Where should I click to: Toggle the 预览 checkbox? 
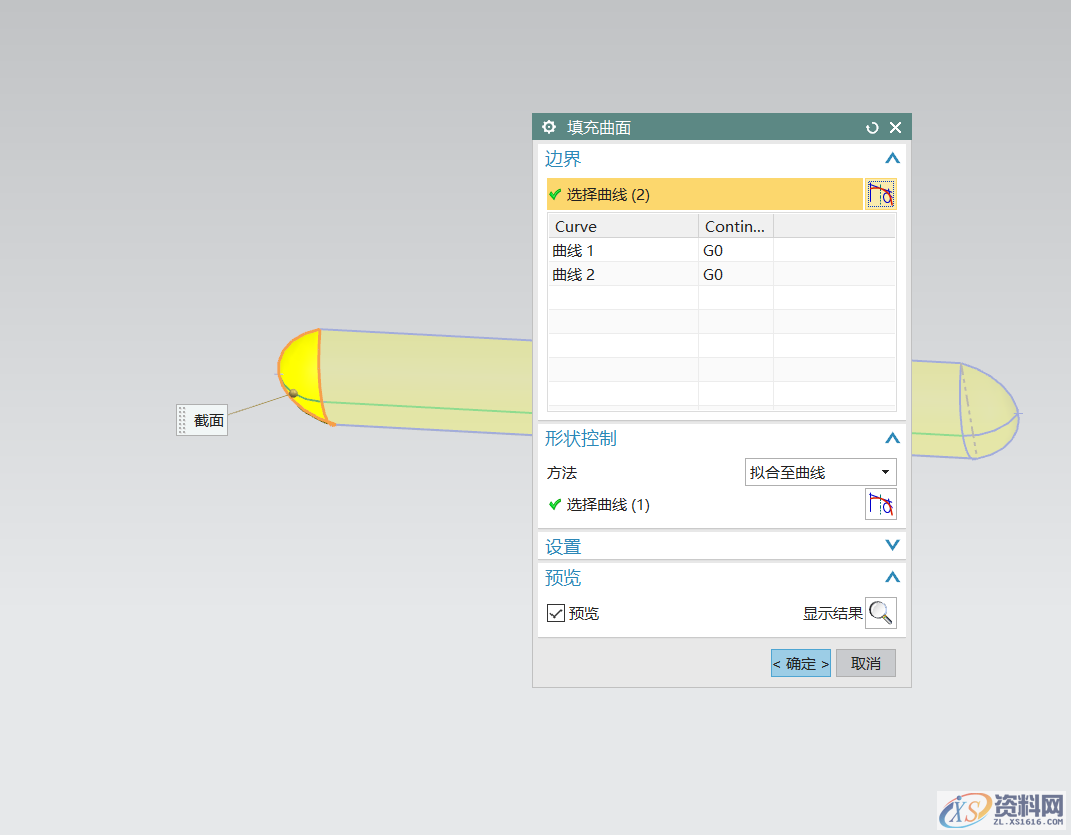[556, 613]
